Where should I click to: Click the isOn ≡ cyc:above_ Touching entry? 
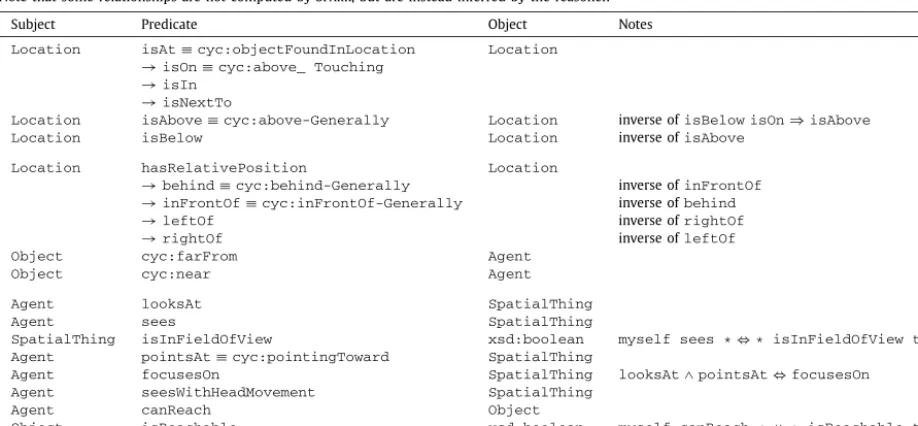(x=262, y=67)
